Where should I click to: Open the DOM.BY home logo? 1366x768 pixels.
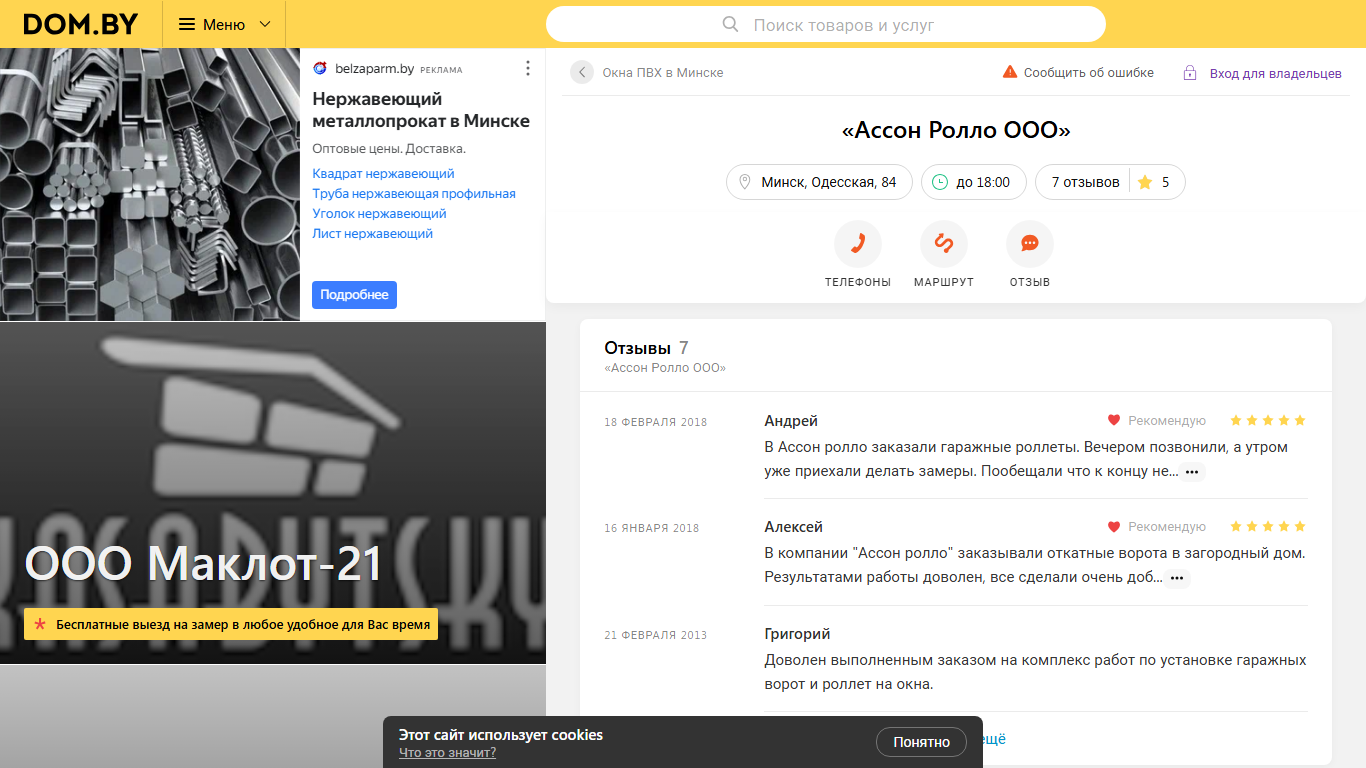[x=81, y=24]
